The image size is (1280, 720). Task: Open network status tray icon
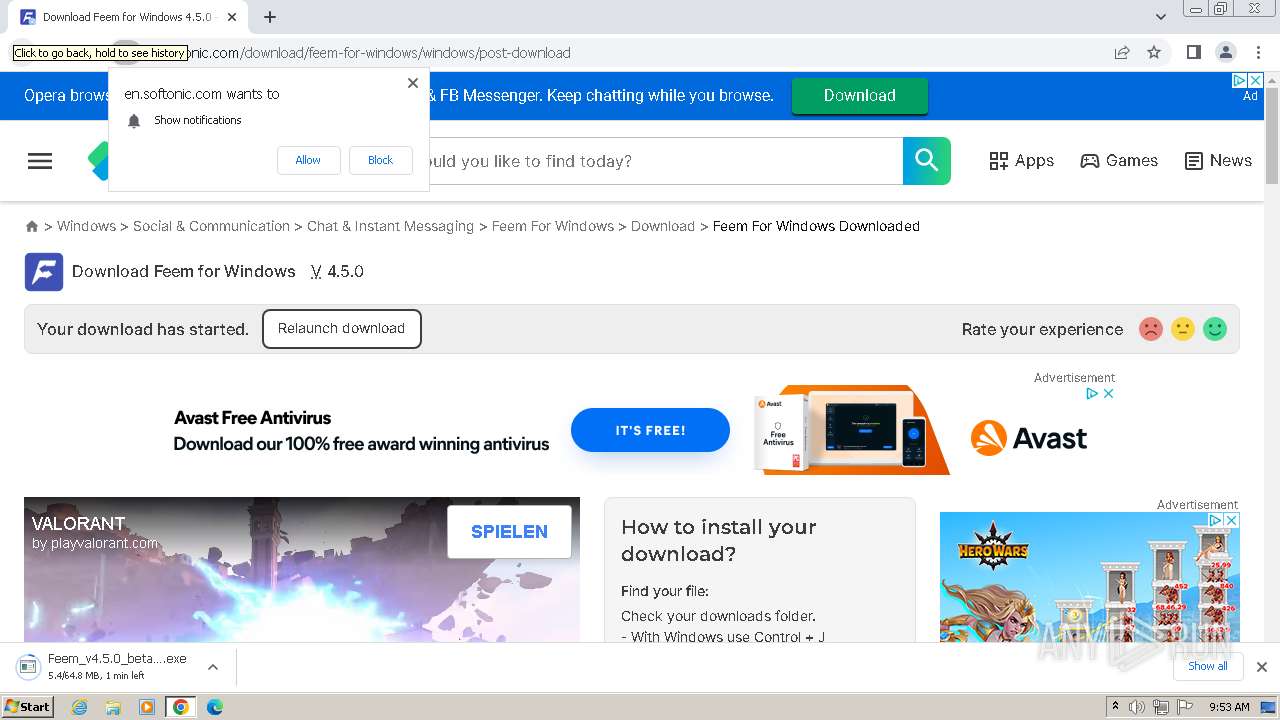1161,707
